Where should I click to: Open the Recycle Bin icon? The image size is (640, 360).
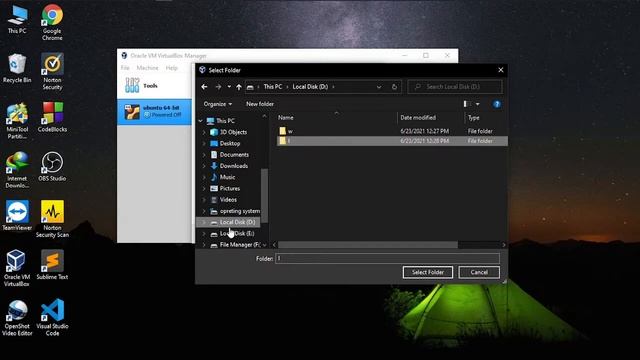coord(17,69)
